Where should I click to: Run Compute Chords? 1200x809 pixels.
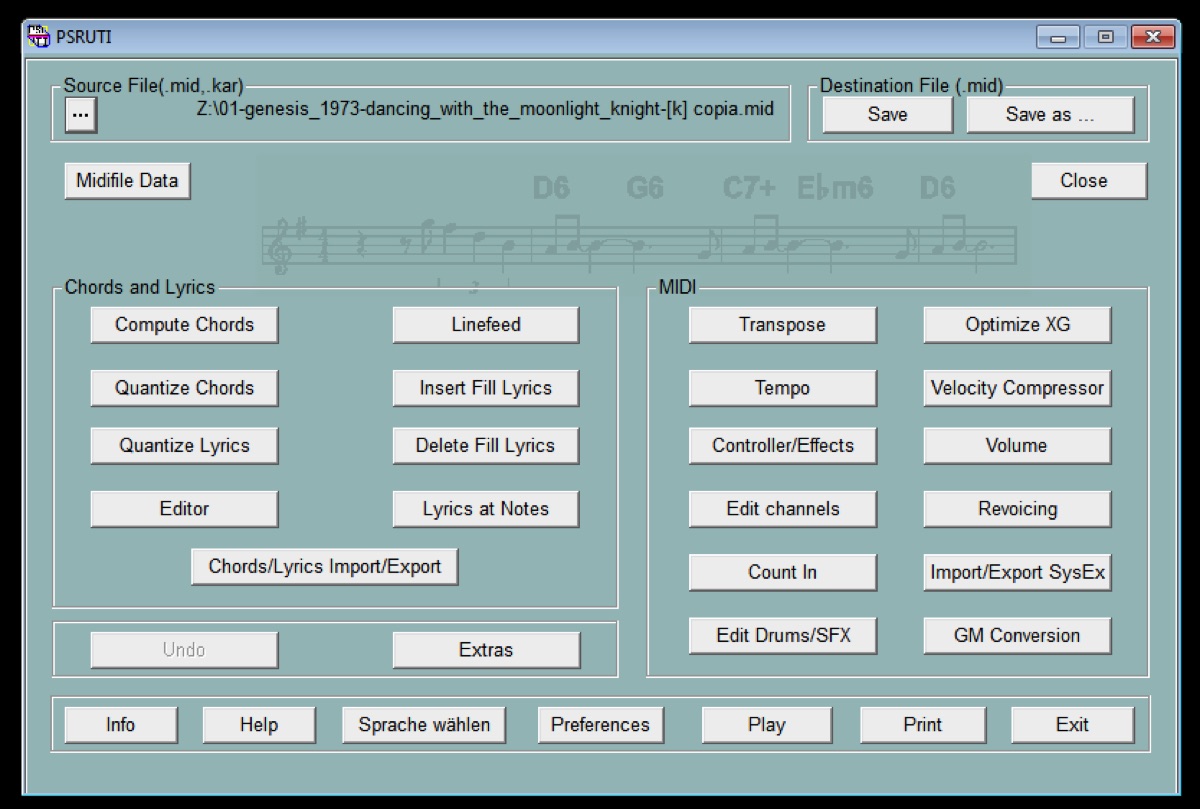[184, 325]
